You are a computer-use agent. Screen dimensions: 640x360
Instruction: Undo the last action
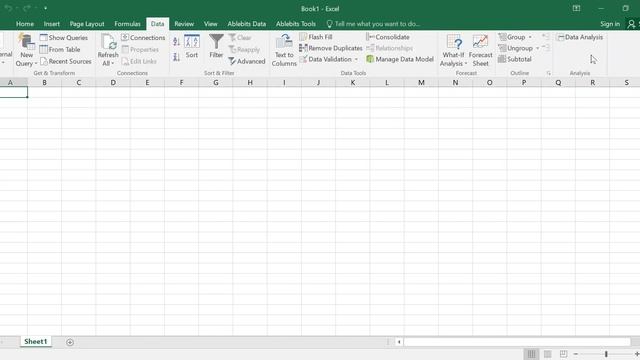[8, 8]
